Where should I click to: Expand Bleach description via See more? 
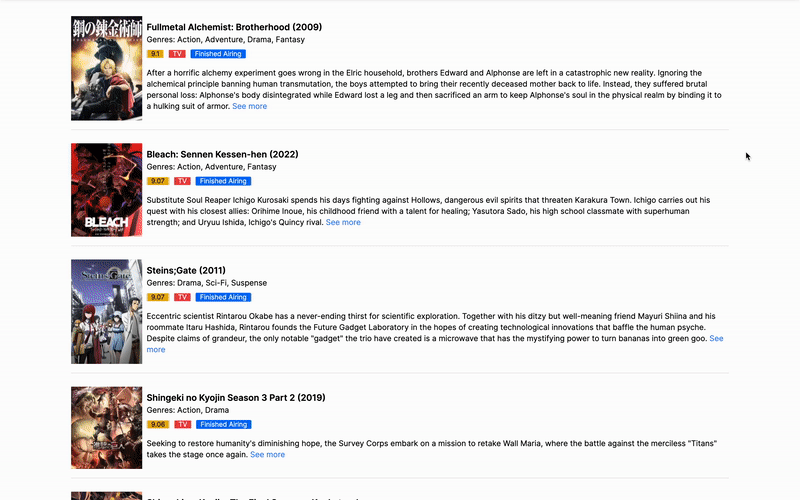(x=343, y=222)
